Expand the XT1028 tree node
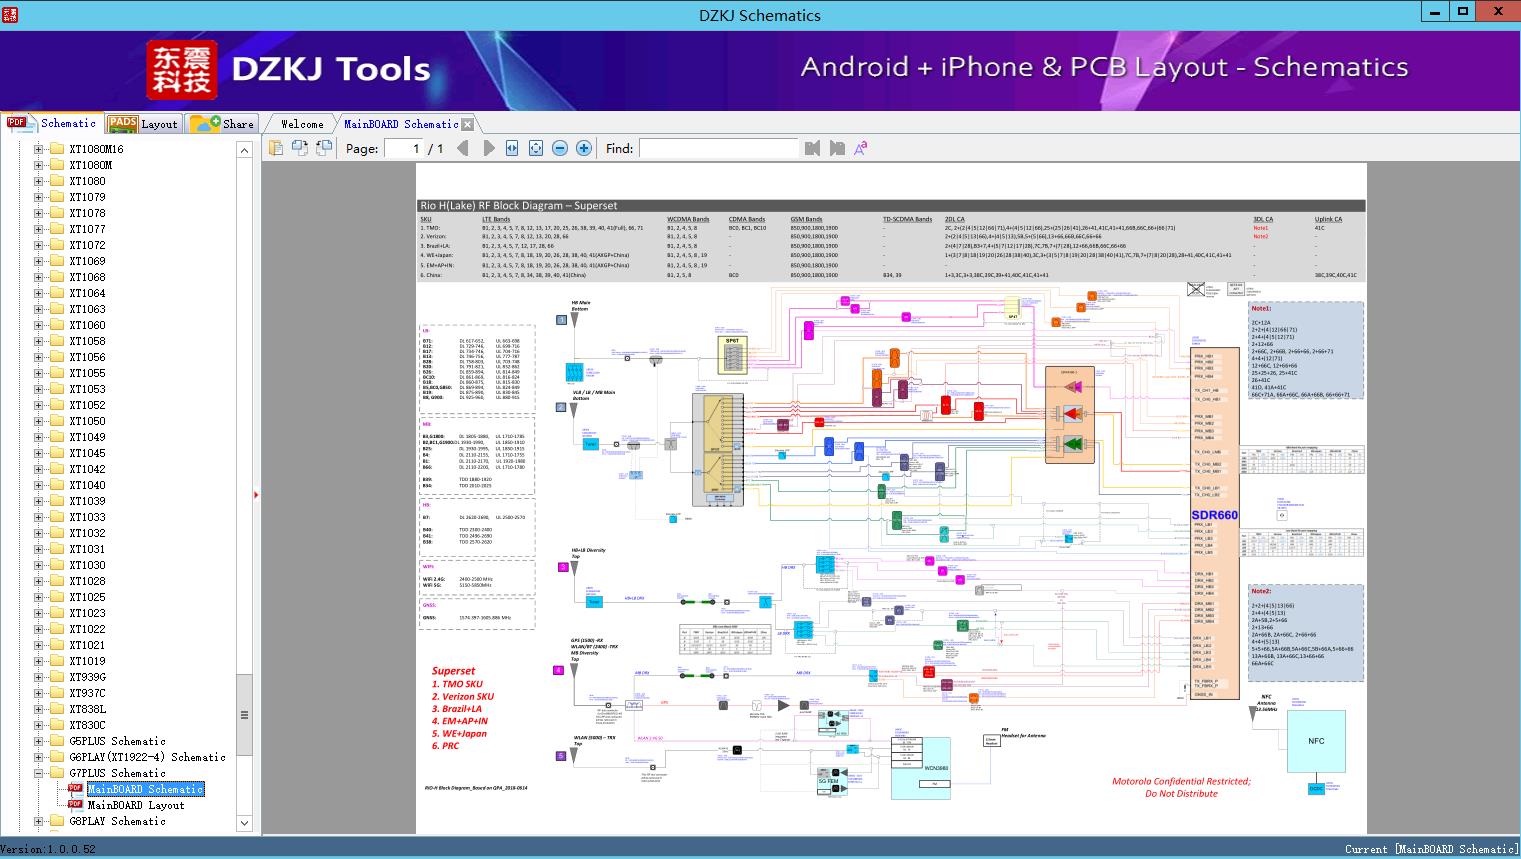 click(39, 581)
